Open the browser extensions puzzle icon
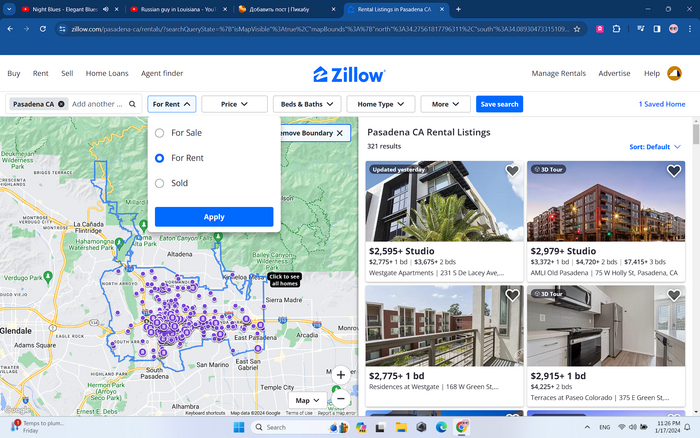This screenshot has height=438, width=700. tap(617, 29)
